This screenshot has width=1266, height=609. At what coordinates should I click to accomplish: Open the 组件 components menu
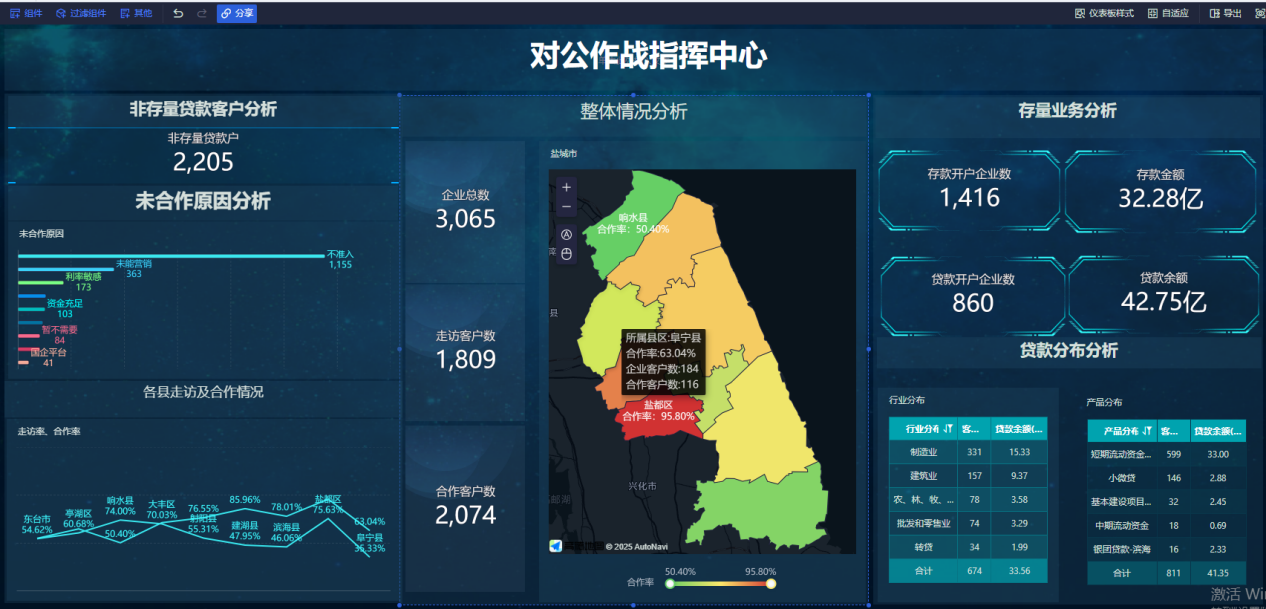click(26, 13)
